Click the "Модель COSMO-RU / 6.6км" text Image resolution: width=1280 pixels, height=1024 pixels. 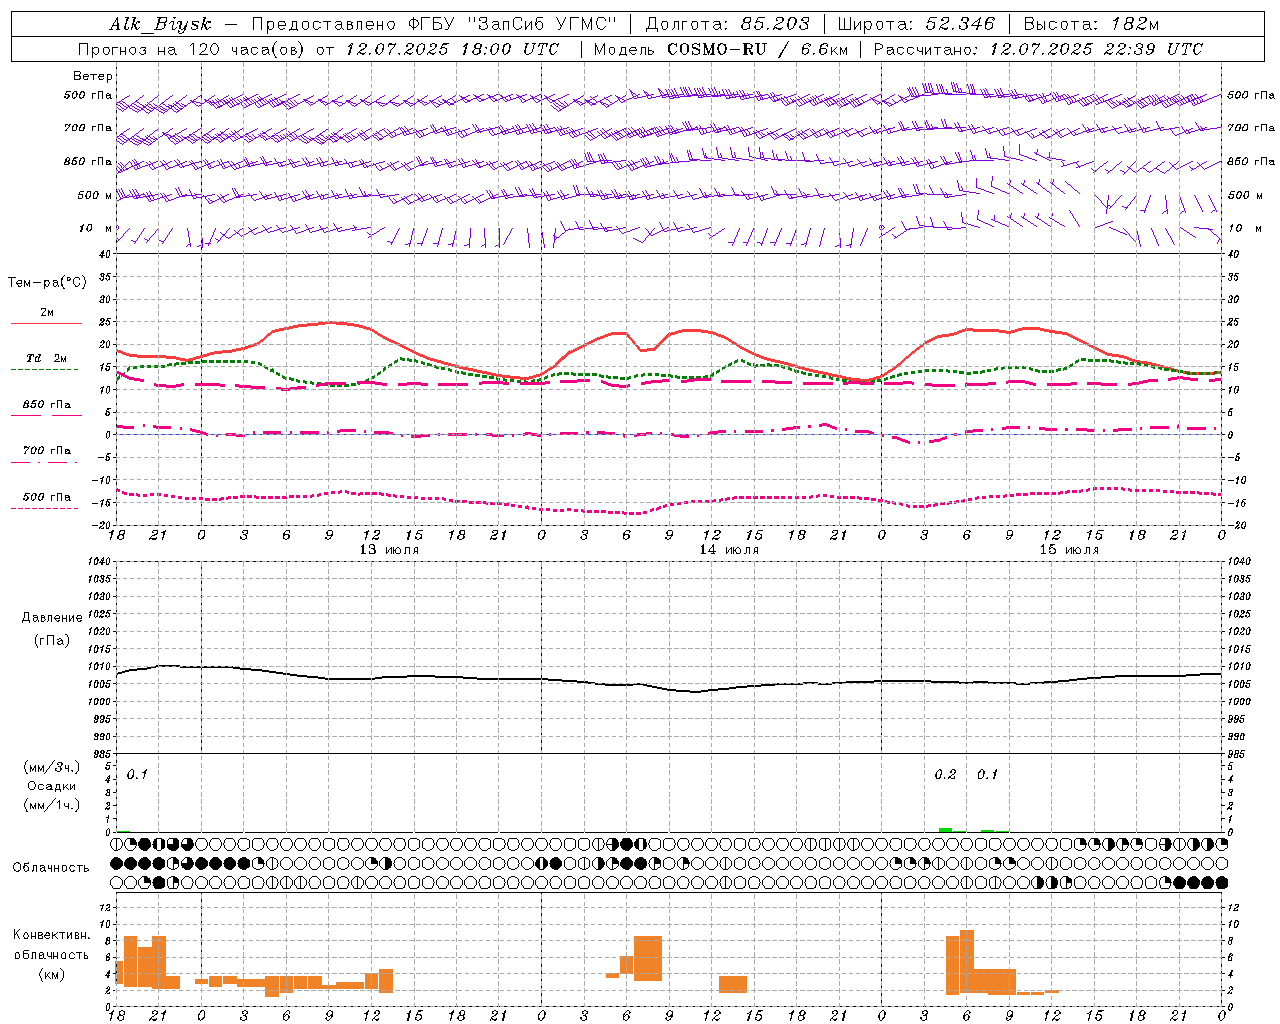(720, 49)
